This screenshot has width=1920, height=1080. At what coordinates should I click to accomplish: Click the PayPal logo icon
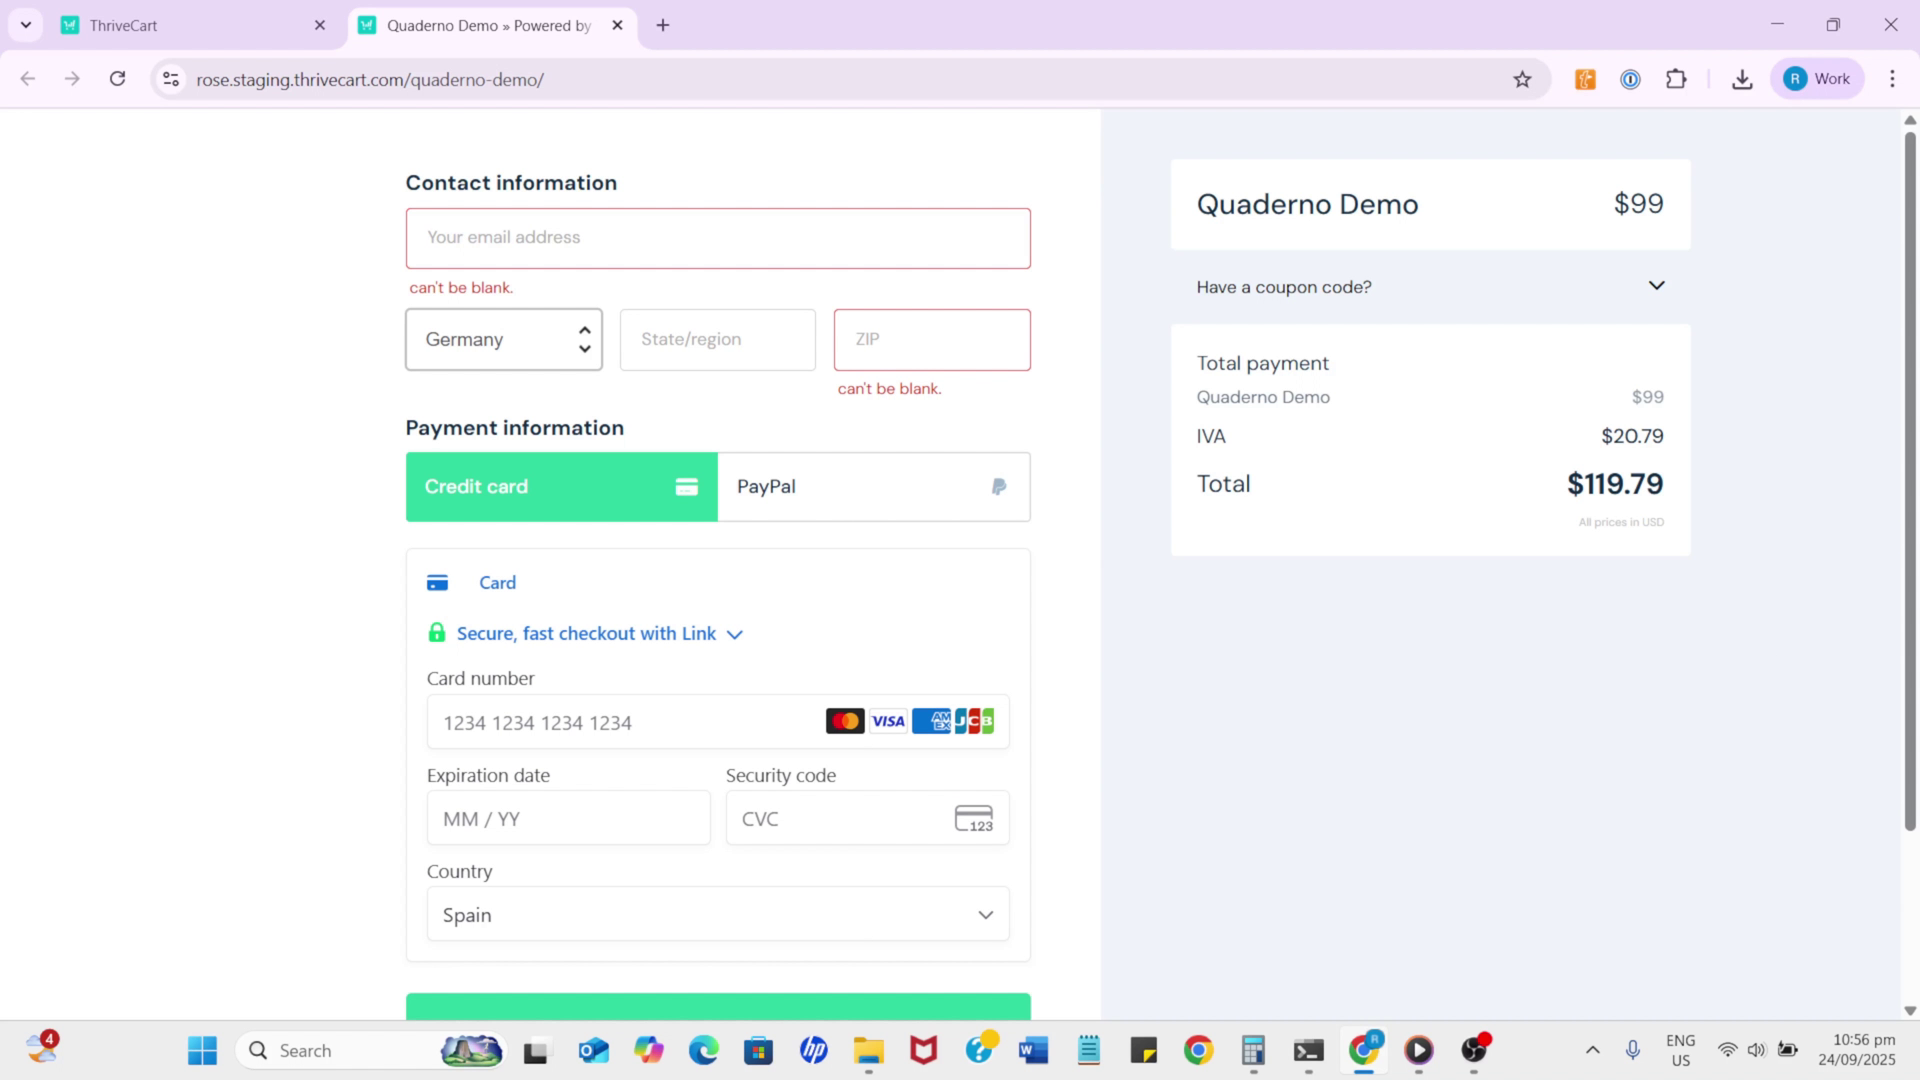click(x=999, y=487)
